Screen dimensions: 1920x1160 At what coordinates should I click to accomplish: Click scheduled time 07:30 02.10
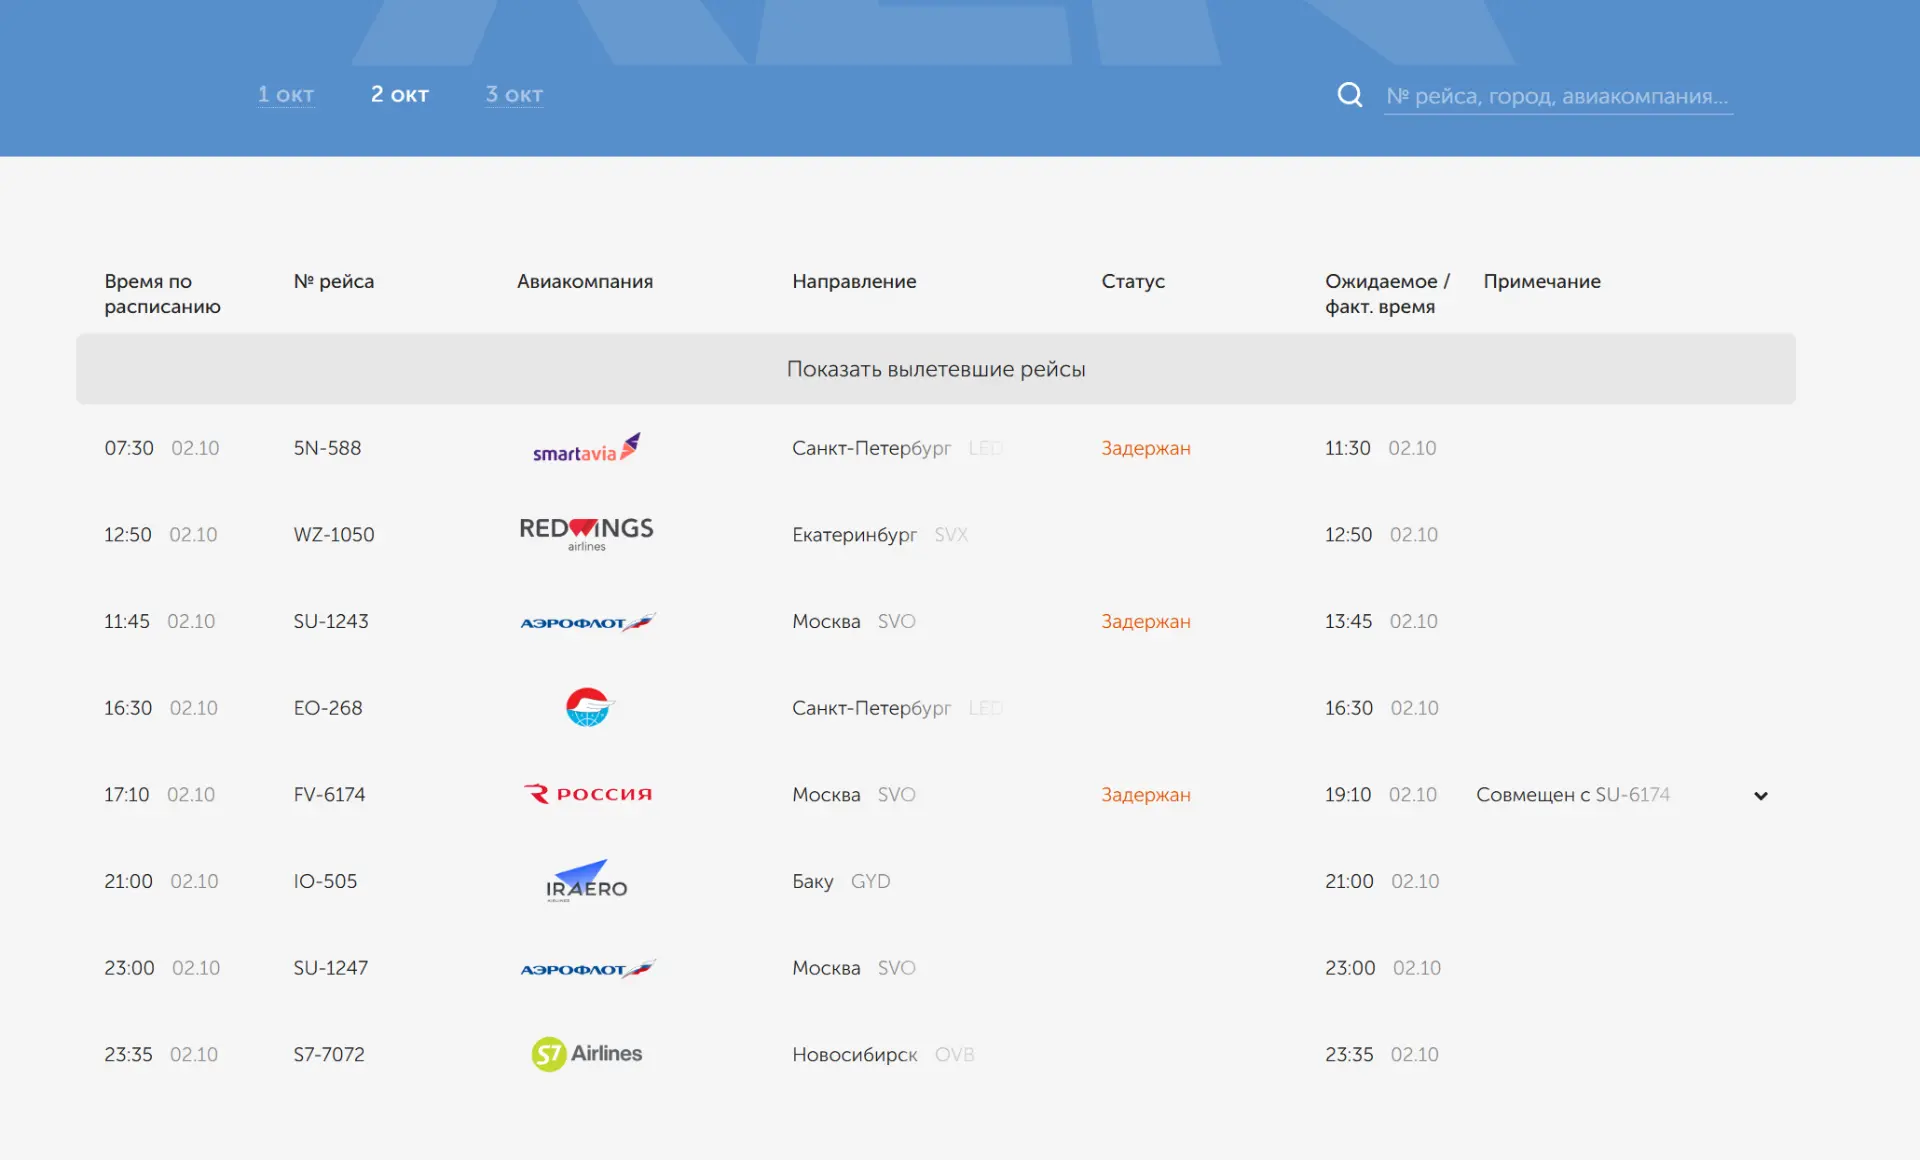click(x=162, y=448)
